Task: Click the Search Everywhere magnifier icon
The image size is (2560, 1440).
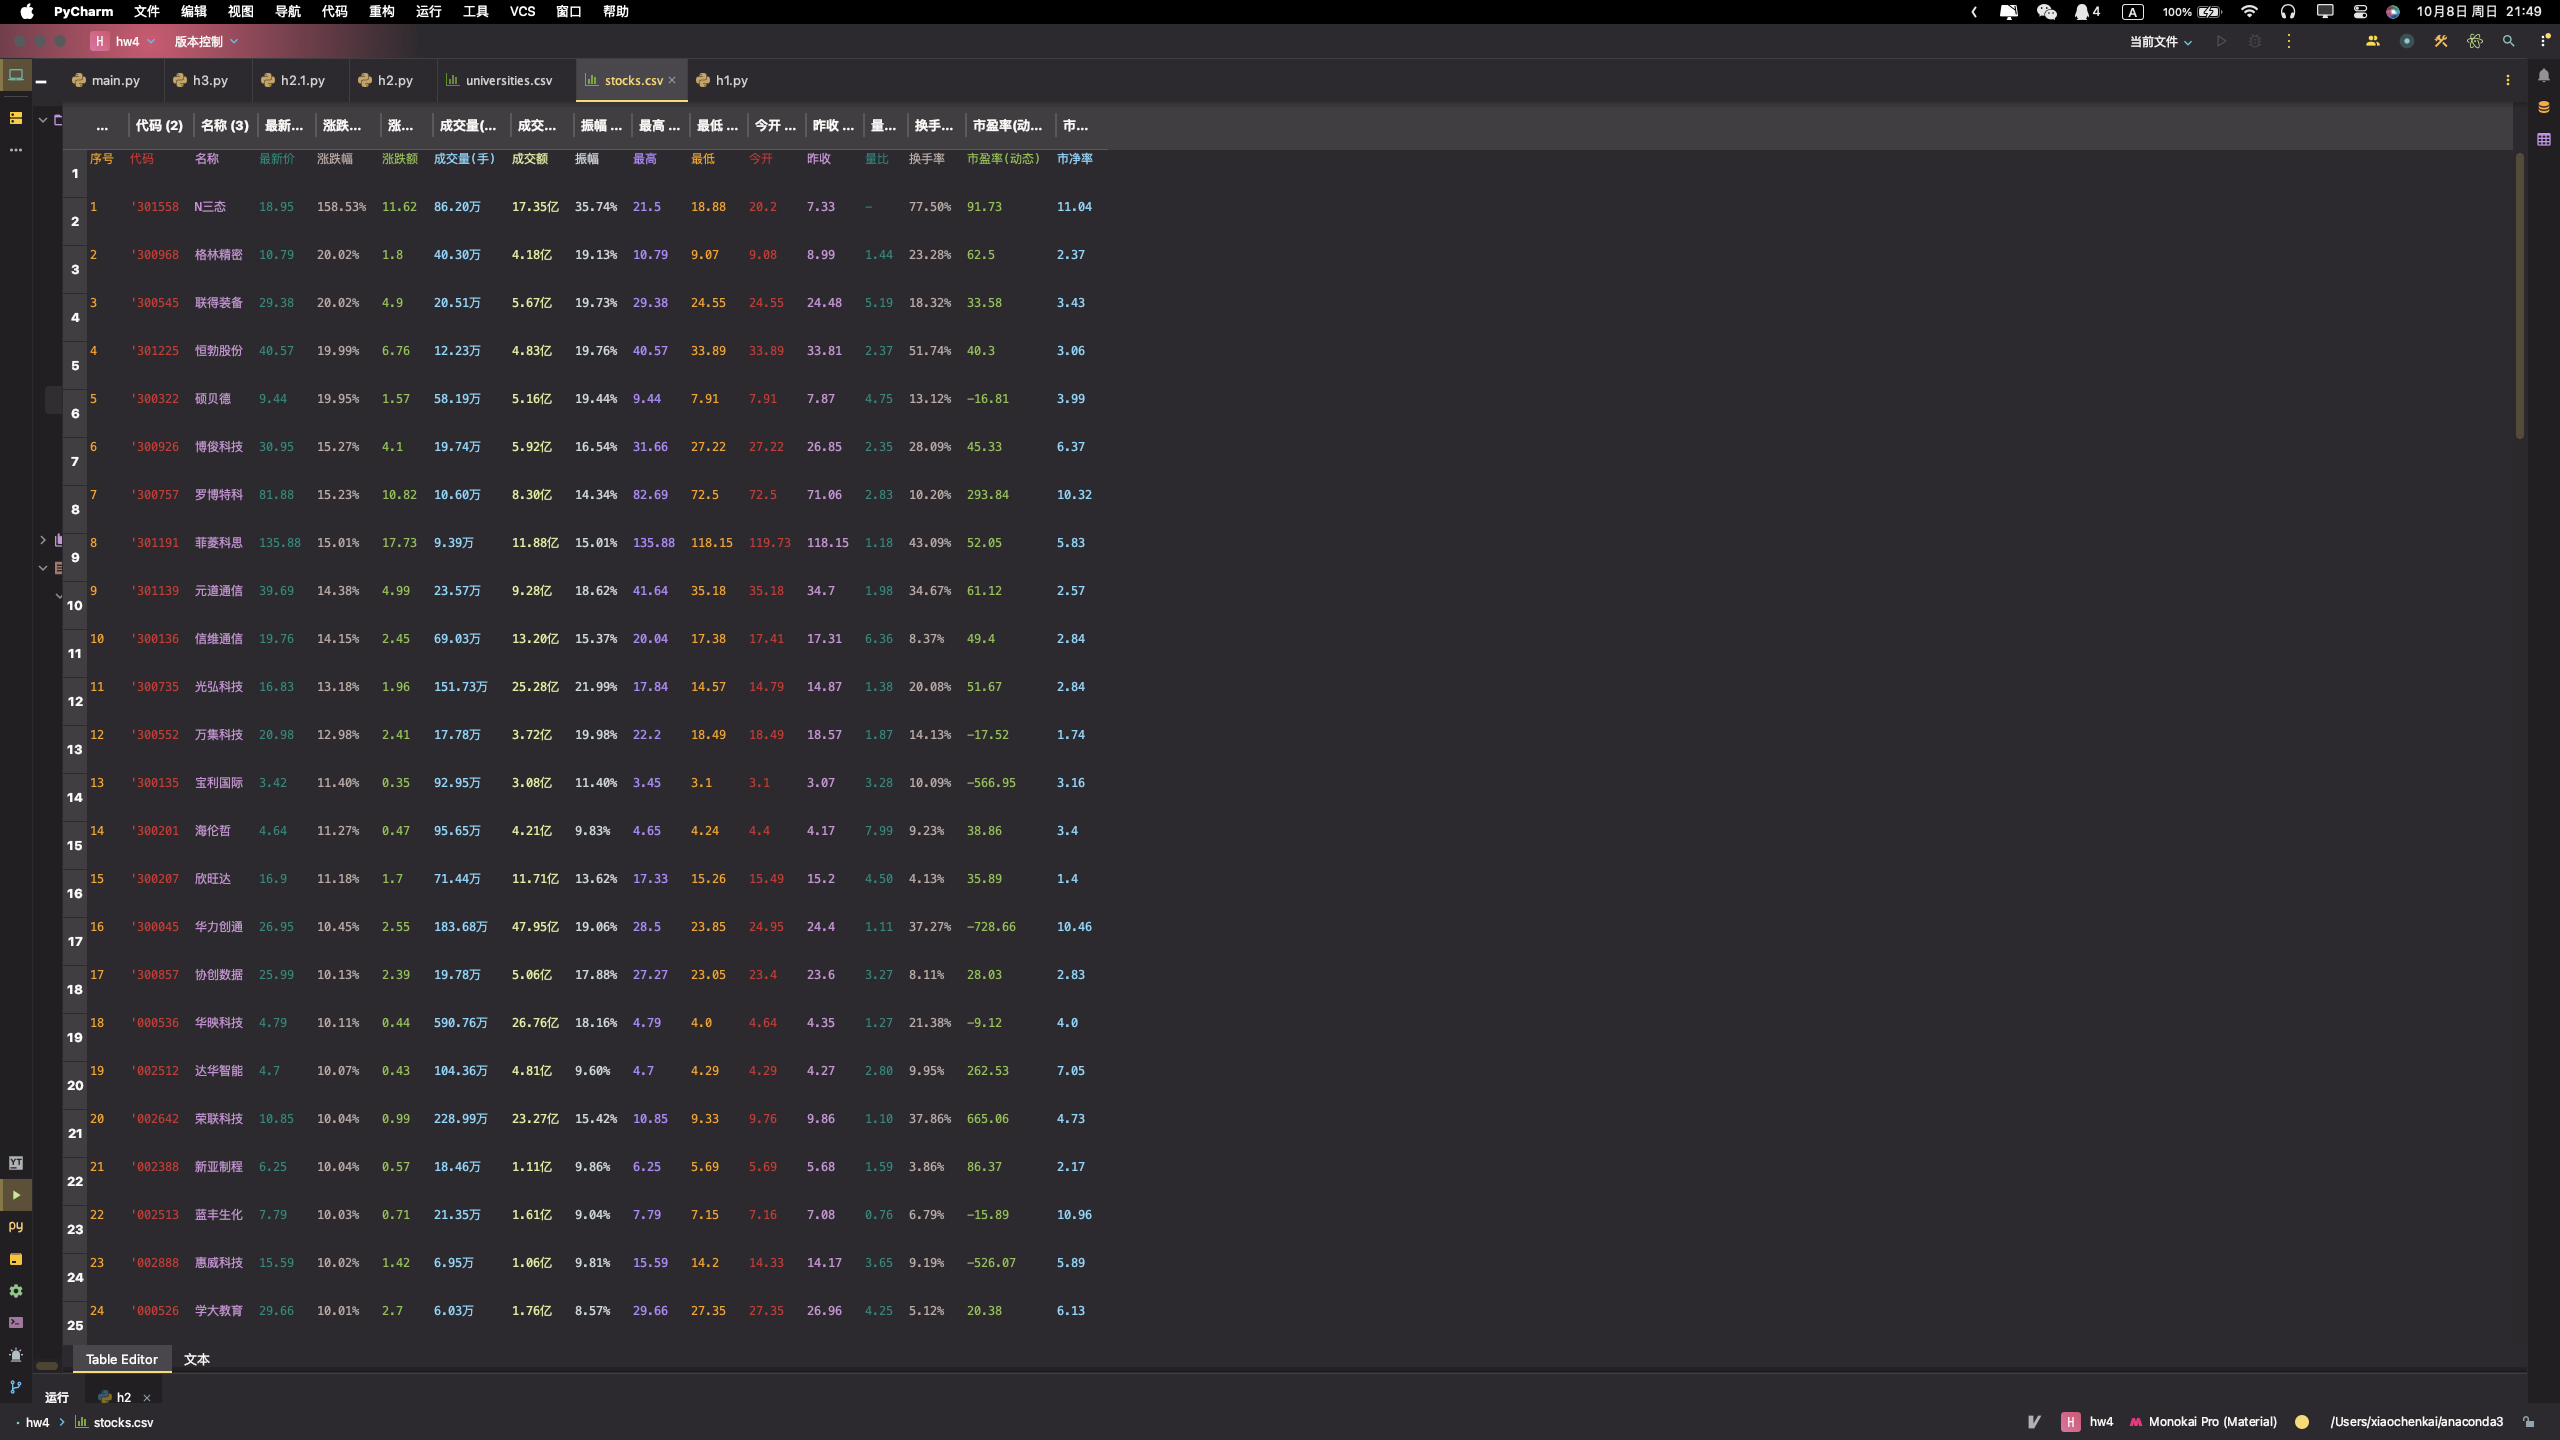Action: [2508, 41]
